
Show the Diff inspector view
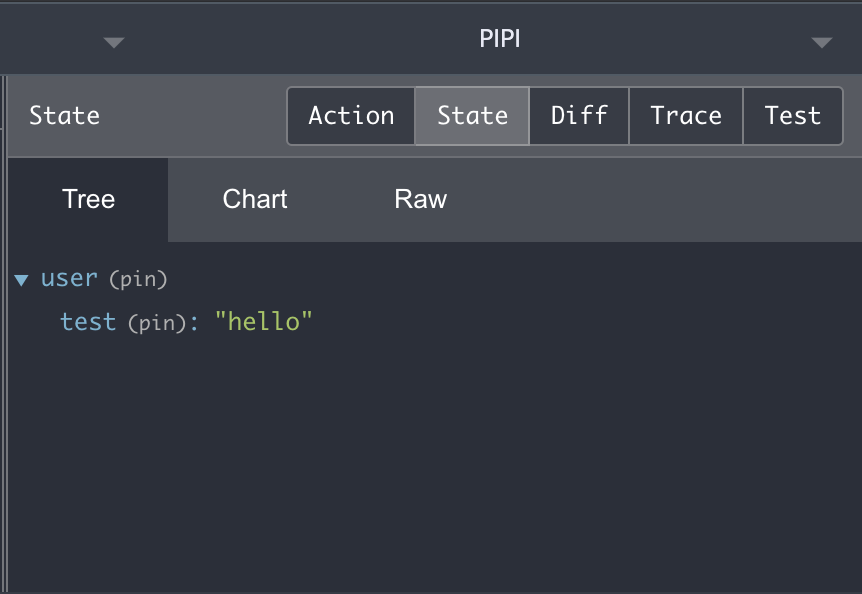point(579,116)
